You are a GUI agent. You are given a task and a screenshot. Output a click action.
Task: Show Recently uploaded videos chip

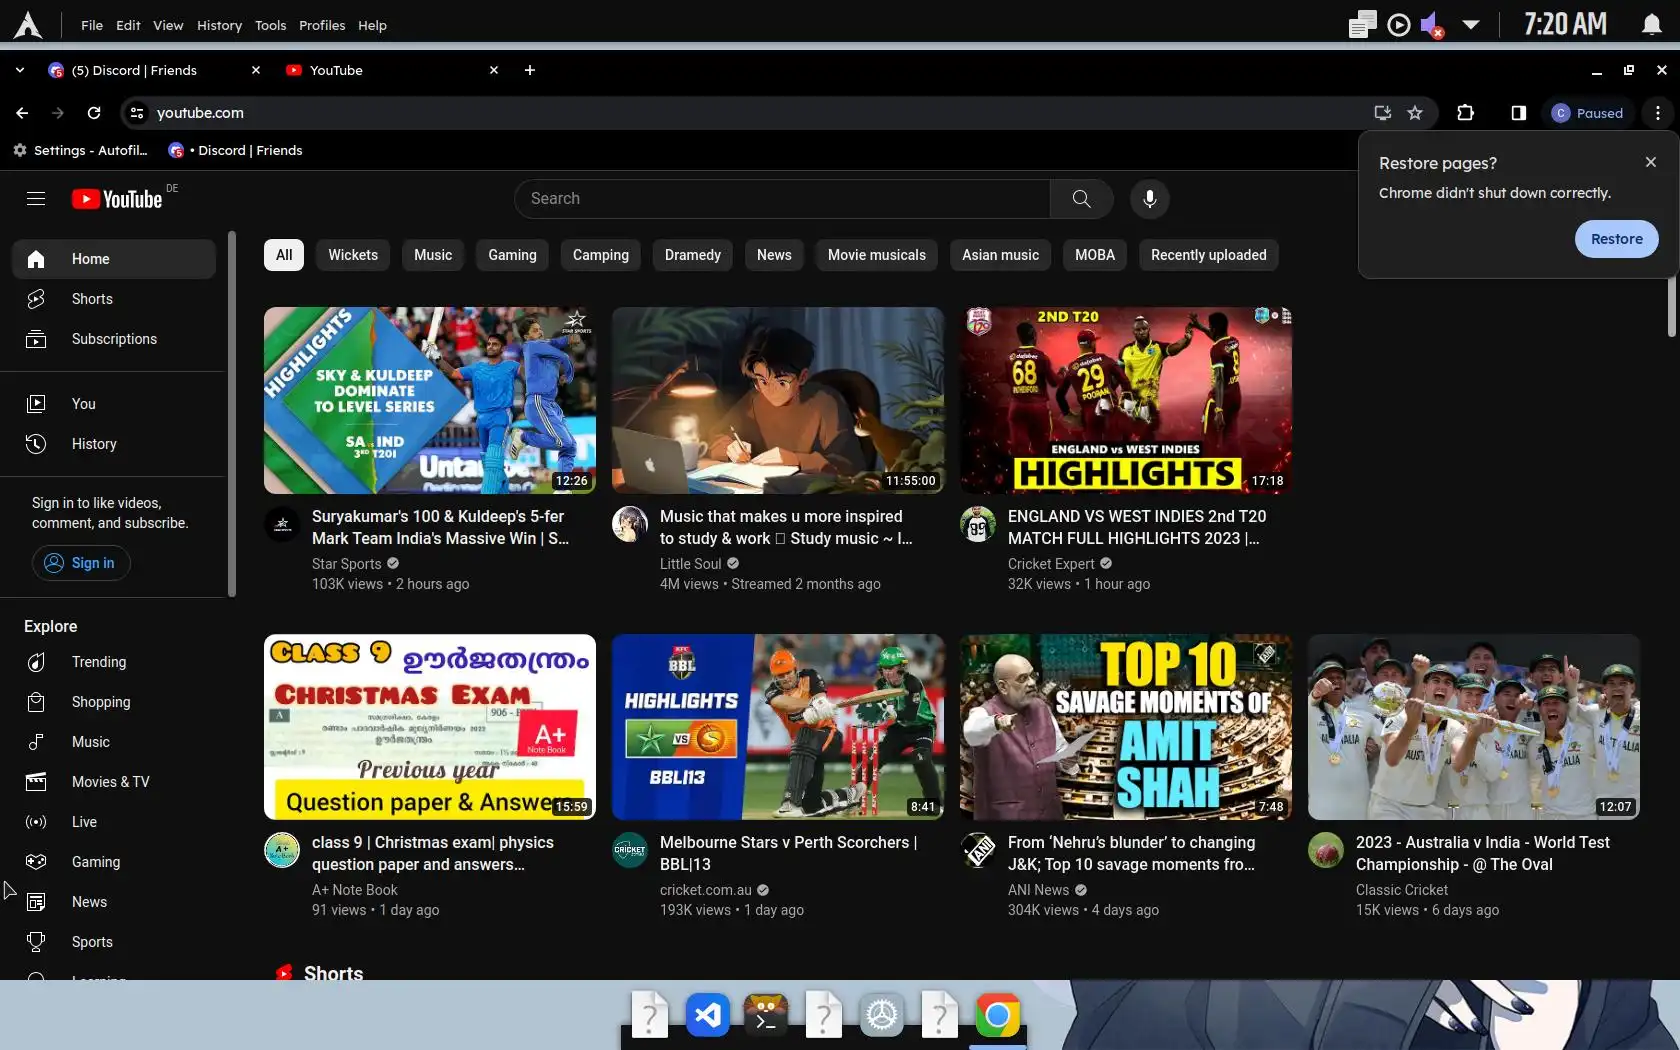tap(1208, 255)
